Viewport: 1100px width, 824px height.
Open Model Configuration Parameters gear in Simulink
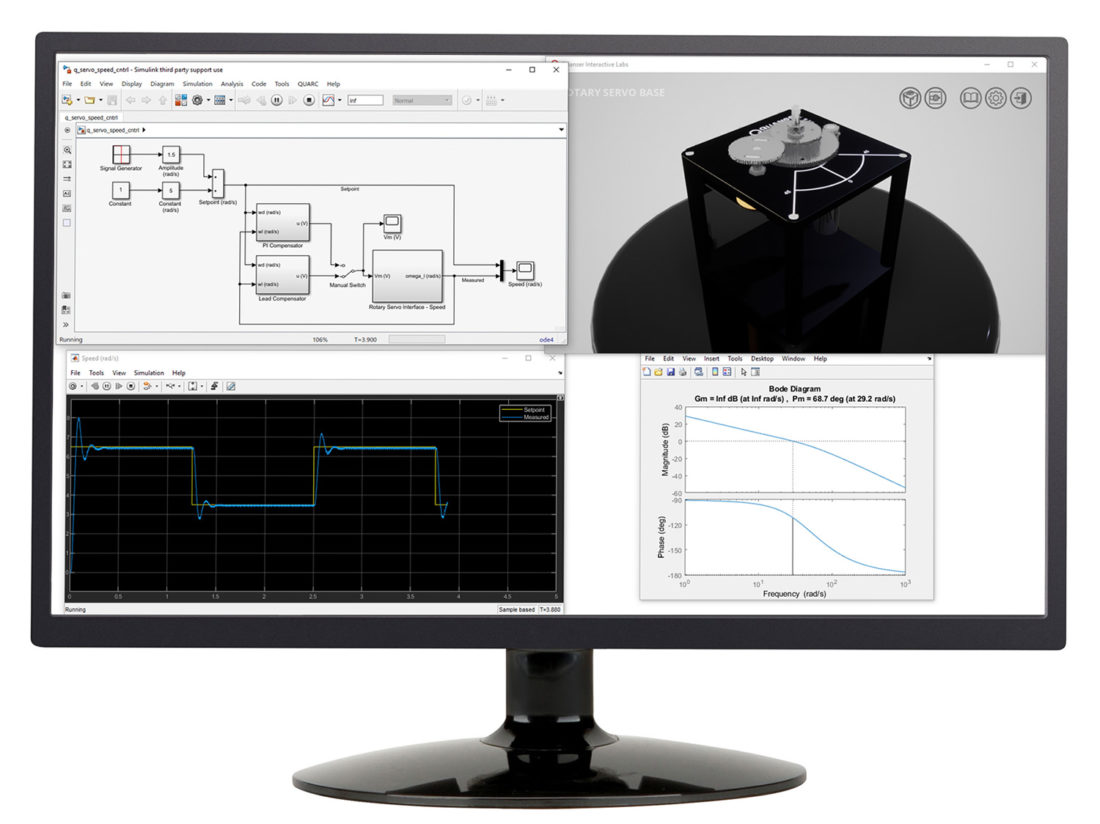click(x=197, y=100)
